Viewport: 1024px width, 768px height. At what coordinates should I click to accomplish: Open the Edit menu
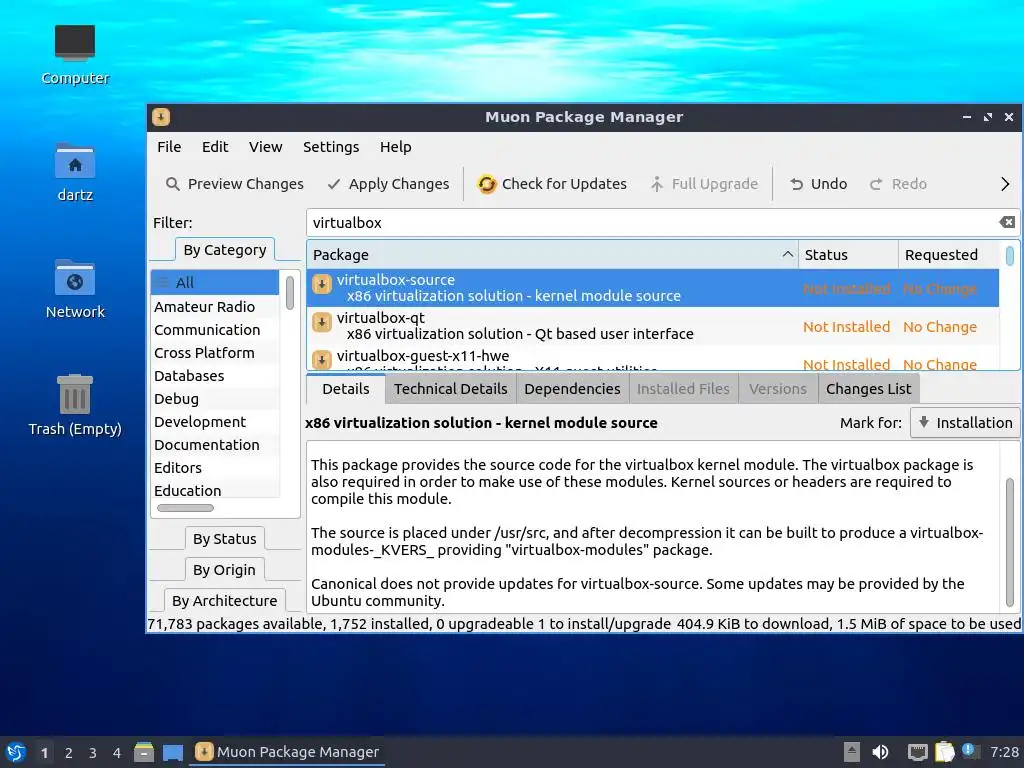215,147
